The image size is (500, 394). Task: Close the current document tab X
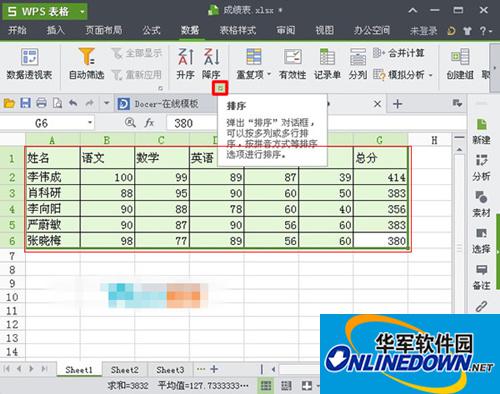tap(377, 104)
